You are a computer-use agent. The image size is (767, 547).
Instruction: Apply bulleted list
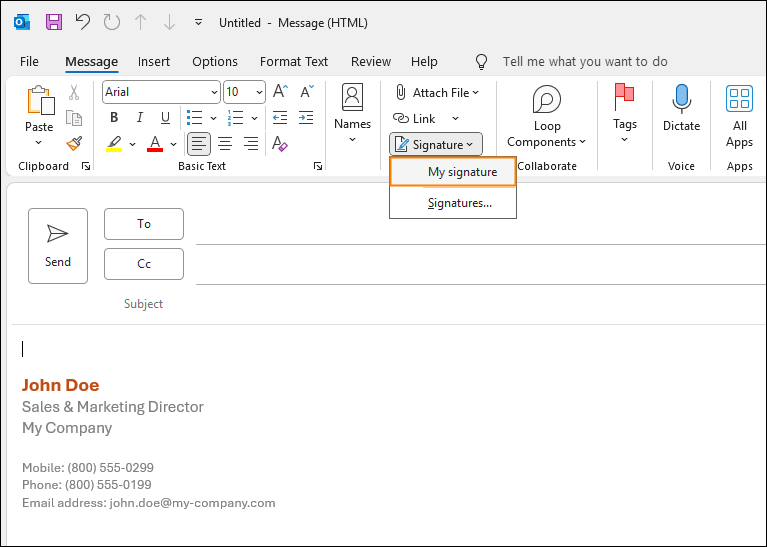pyautogui.click(x=195, y=117)
